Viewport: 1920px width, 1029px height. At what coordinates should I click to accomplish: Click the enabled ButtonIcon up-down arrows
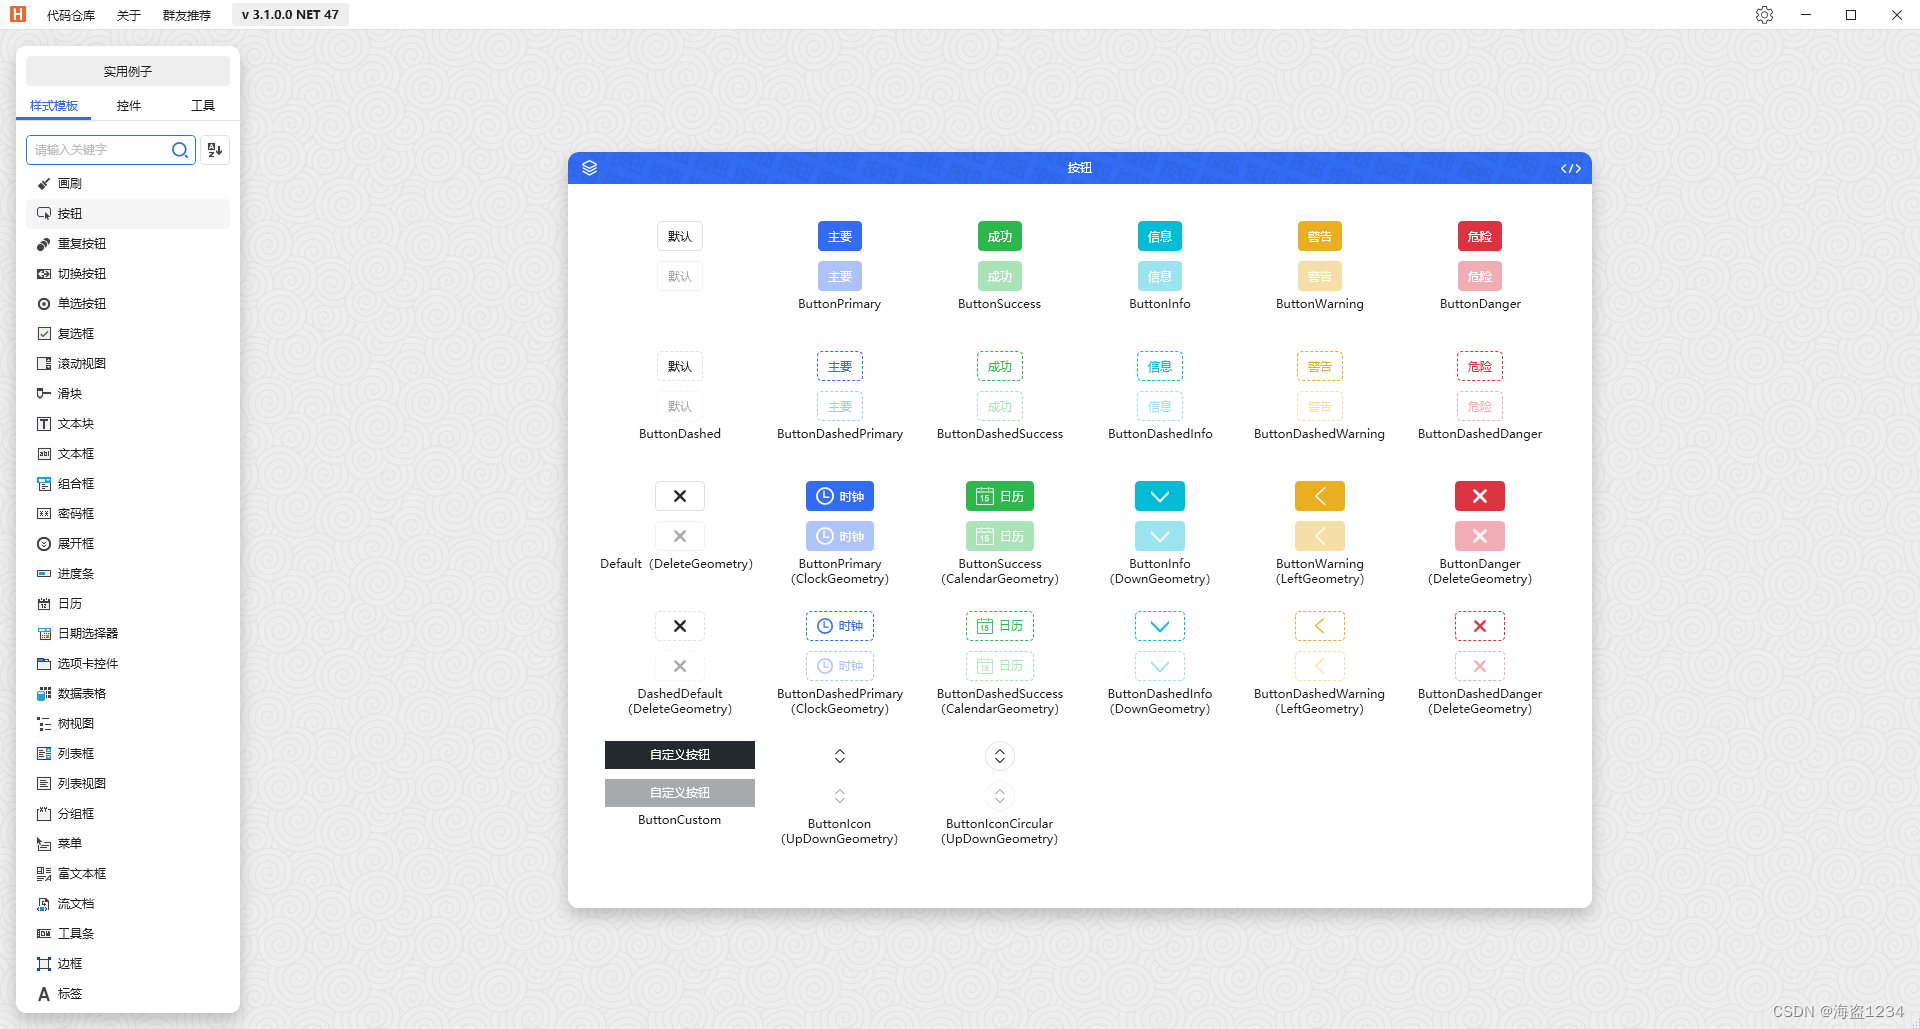click(x=840, y=756)
